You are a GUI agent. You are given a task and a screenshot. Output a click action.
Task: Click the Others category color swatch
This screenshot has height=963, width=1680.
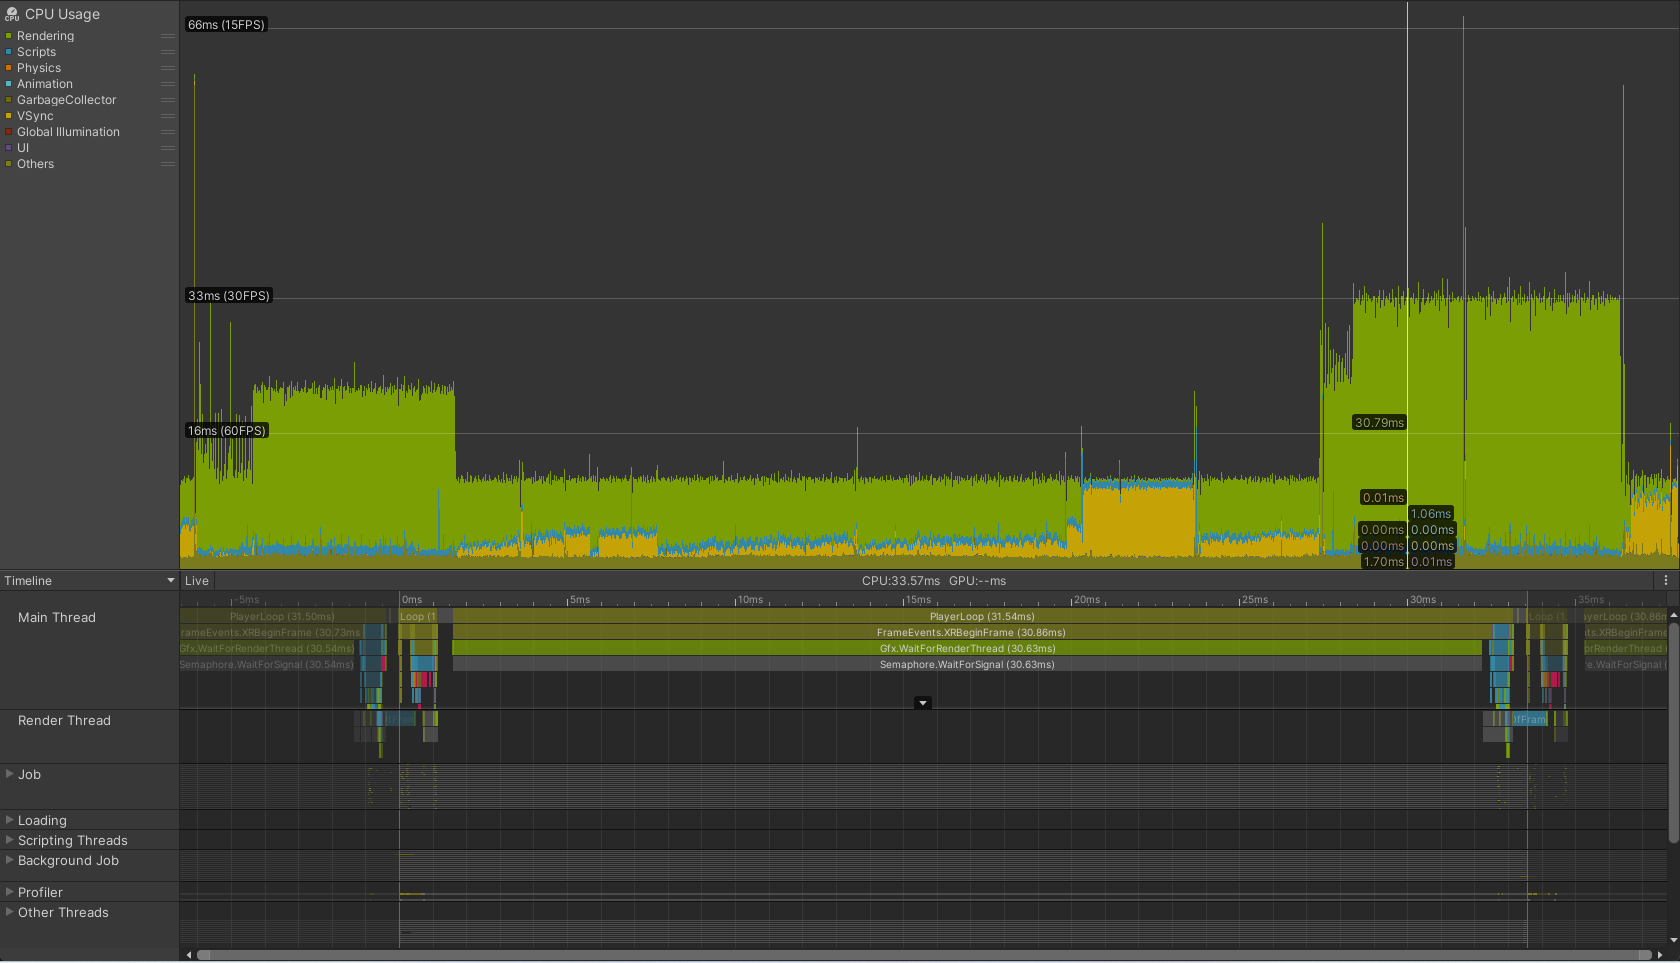pos(9,164)
